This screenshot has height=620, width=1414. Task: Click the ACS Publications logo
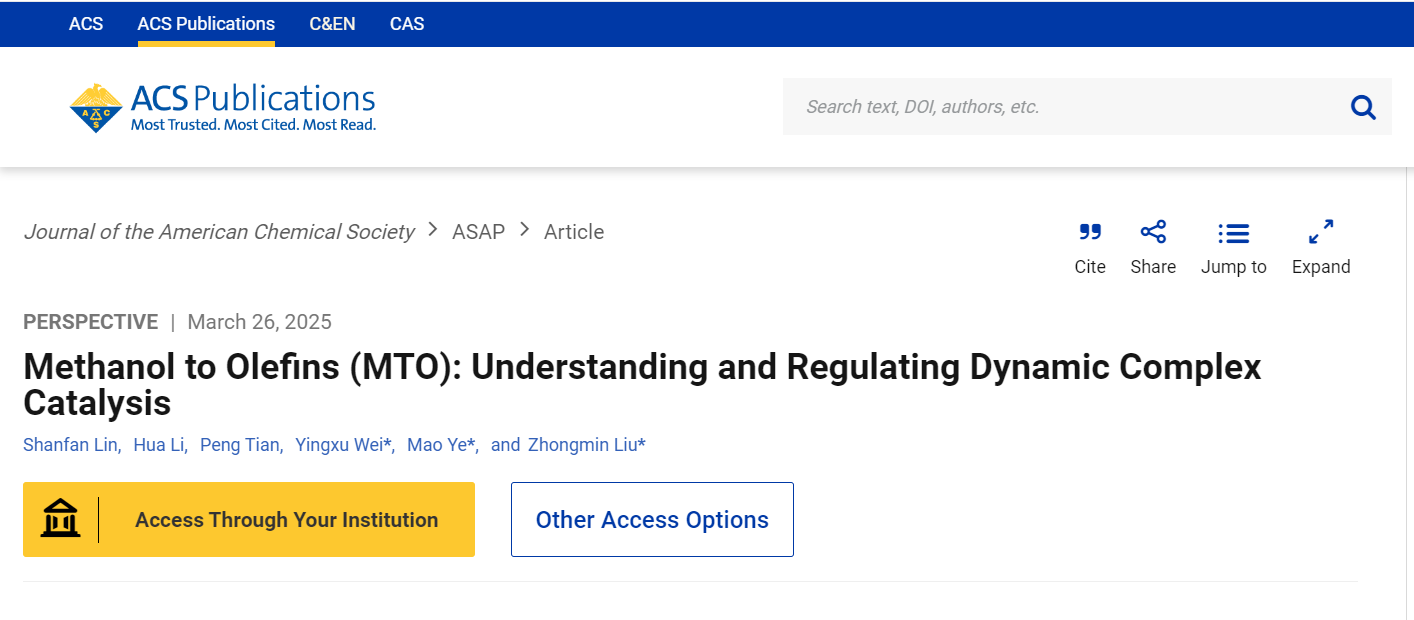coord(223,108)
